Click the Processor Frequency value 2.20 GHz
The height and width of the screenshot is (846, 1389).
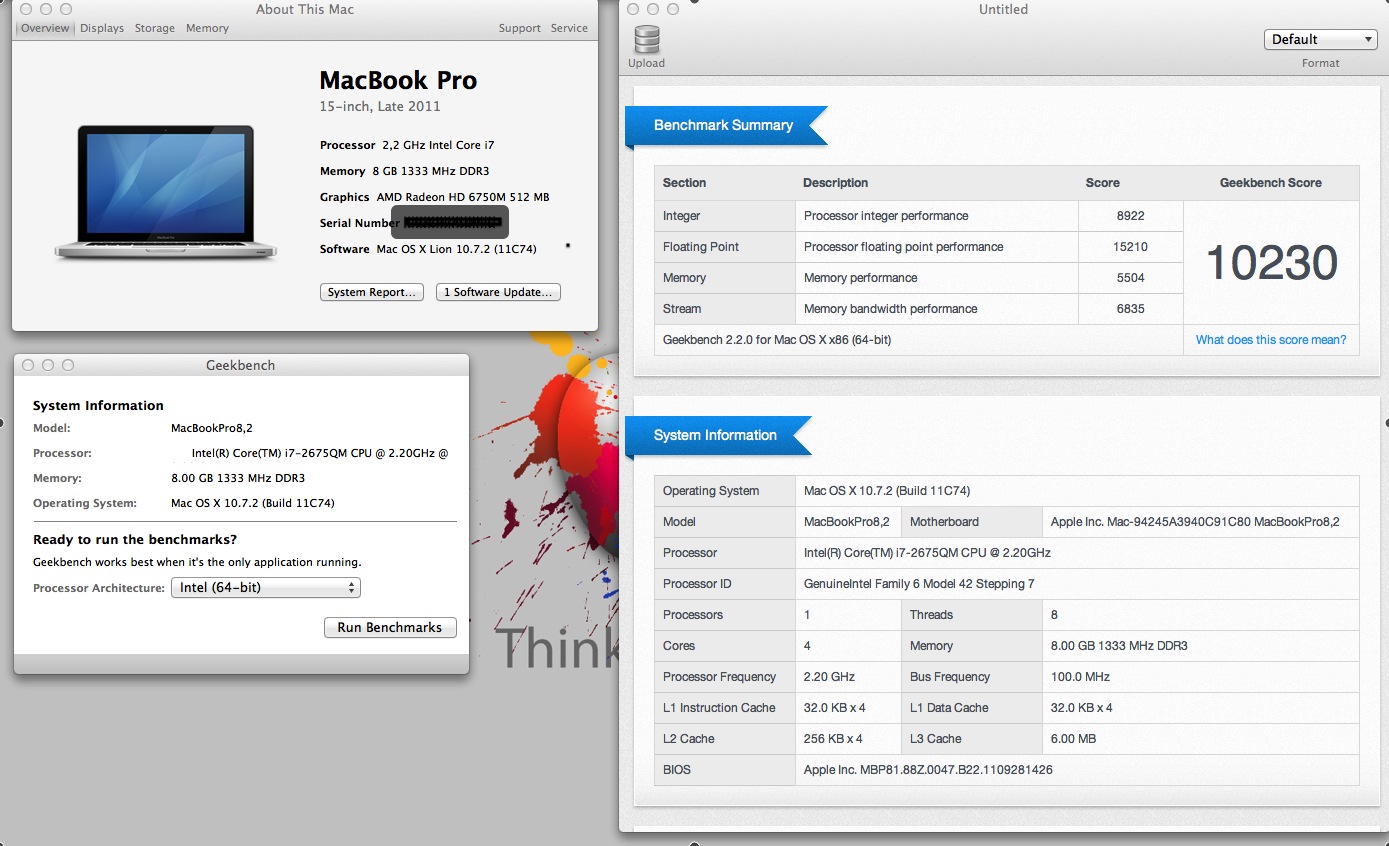tap(829, 677)
